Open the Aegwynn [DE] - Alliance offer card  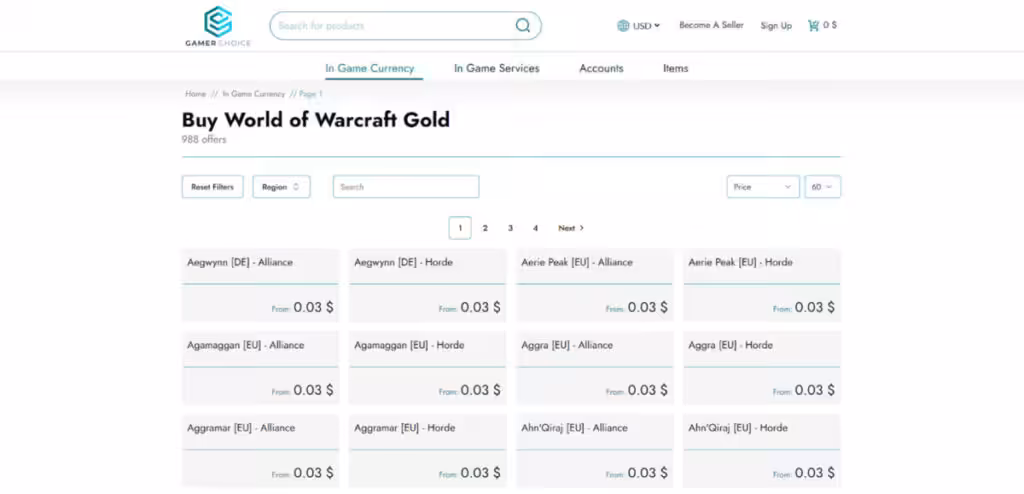point(260,284)
